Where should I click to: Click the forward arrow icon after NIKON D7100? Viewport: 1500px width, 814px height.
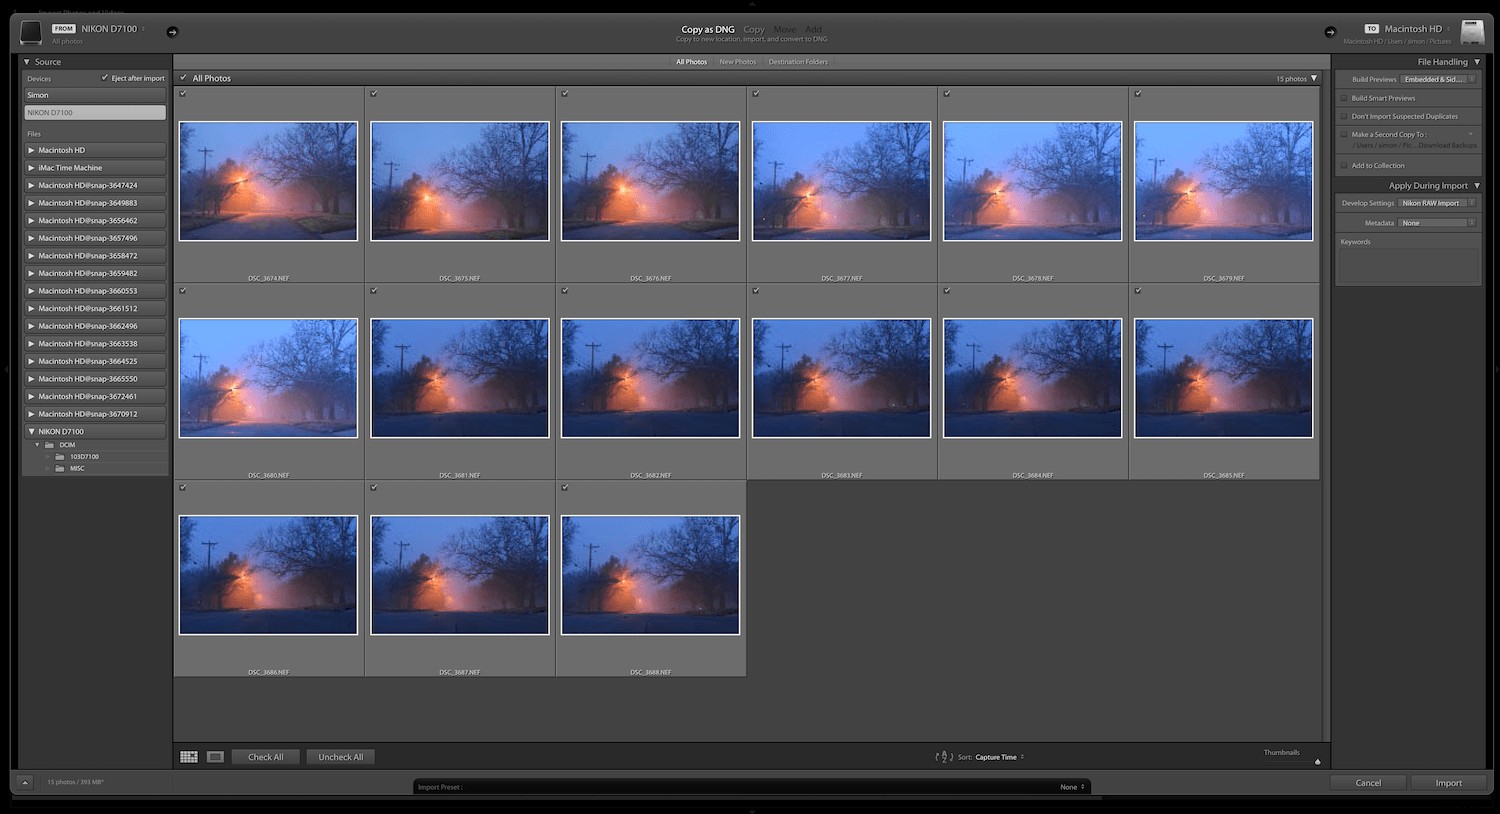(x=171, y=31)
